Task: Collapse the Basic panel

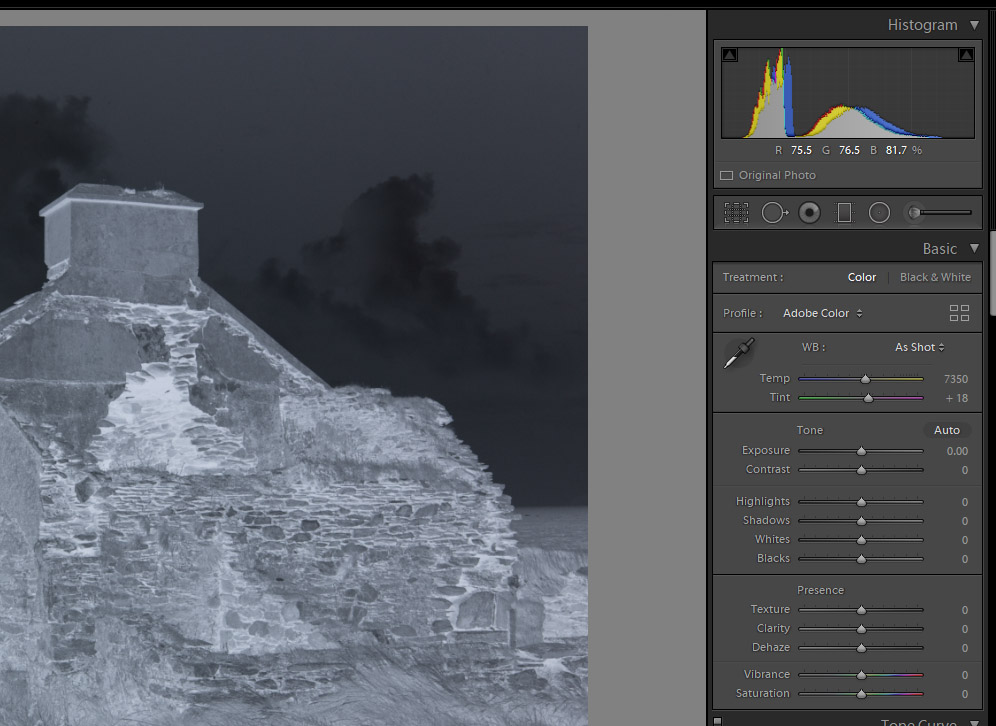Action: tap(975, 249)
